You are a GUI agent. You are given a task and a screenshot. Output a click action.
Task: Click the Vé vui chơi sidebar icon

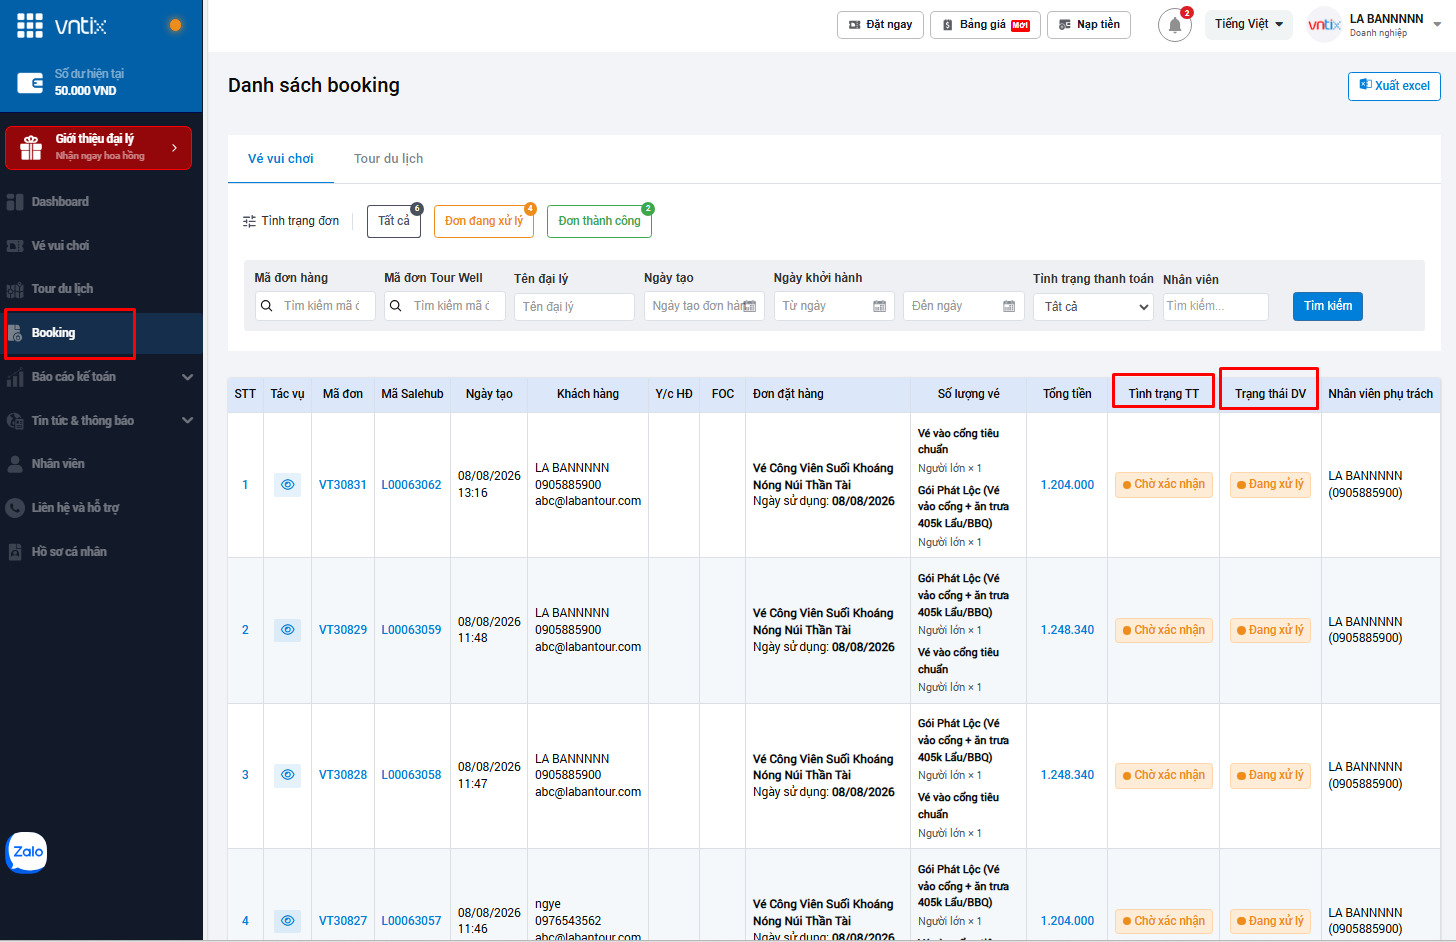point(15,246)
